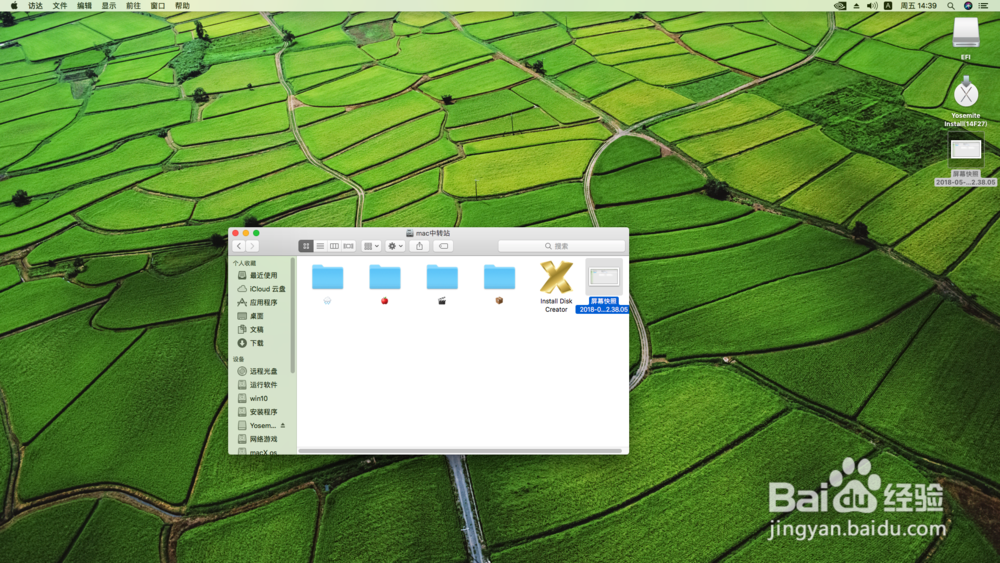
Task: Click the sidebar vertical scrollbar
Action: point(293,315)
